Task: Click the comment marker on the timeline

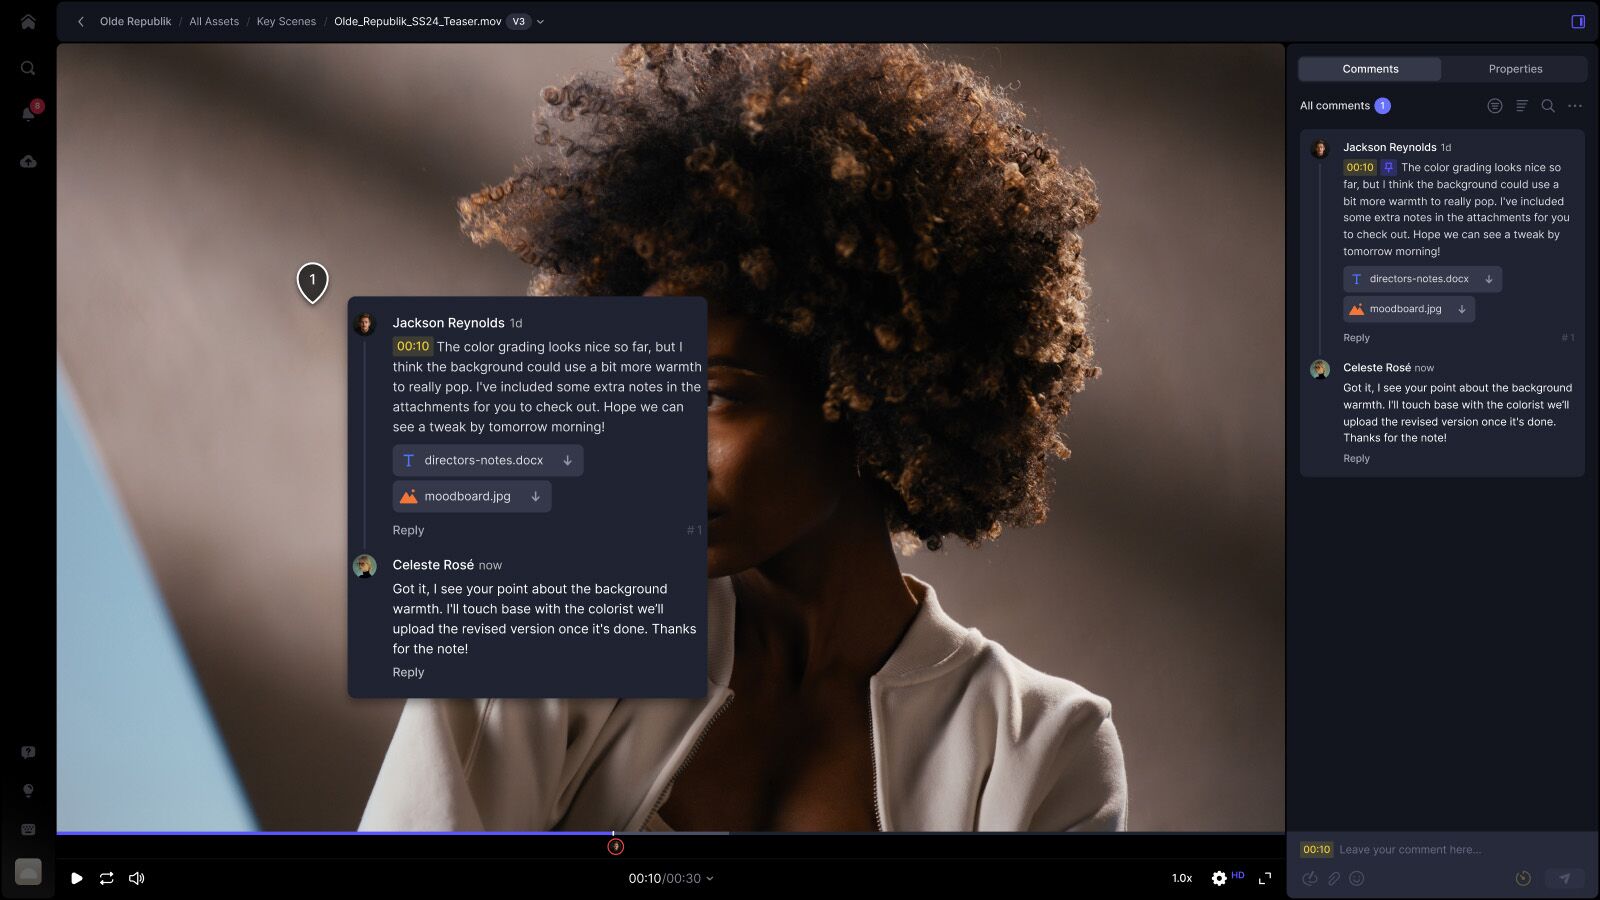Action: pos(616,847)
